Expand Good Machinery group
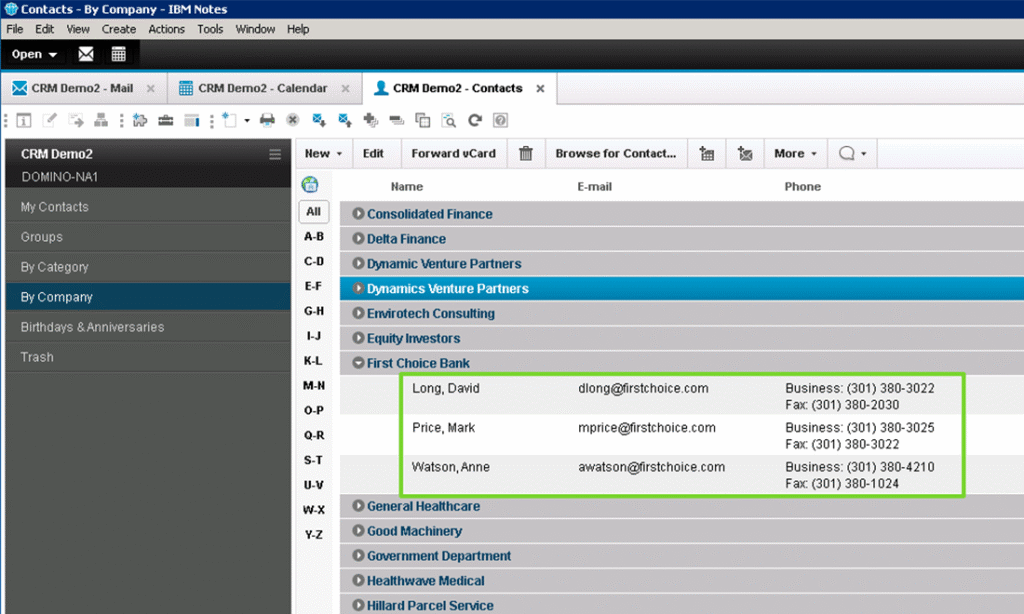Screen dimensions: 1024x614 coord(358,530)
